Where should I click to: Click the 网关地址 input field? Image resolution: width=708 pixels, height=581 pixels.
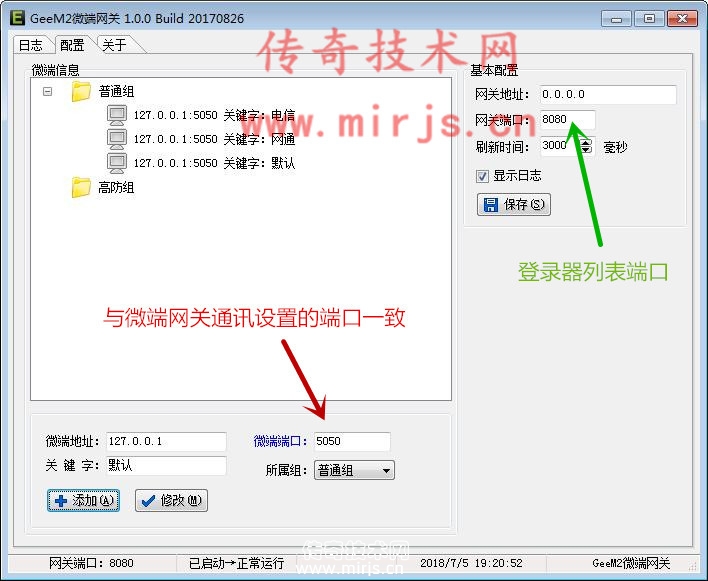(x=608, y=94)
